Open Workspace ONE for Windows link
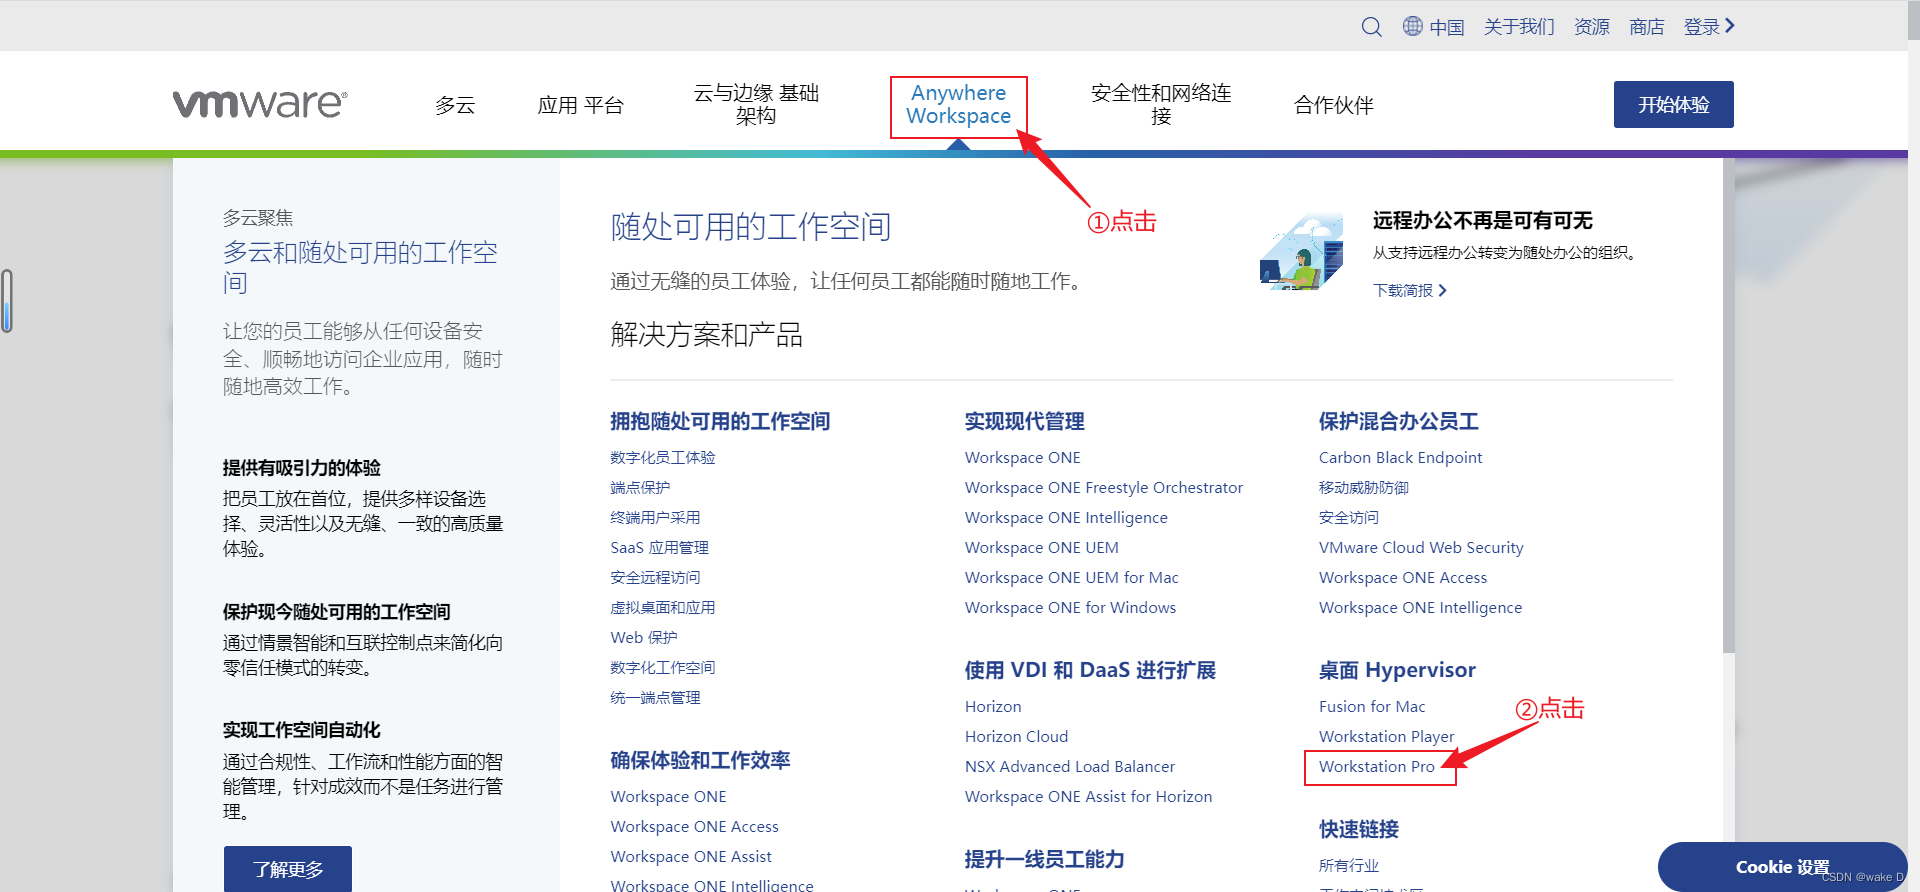This screenshot has width=1920, height=892. pos(1070,607)
